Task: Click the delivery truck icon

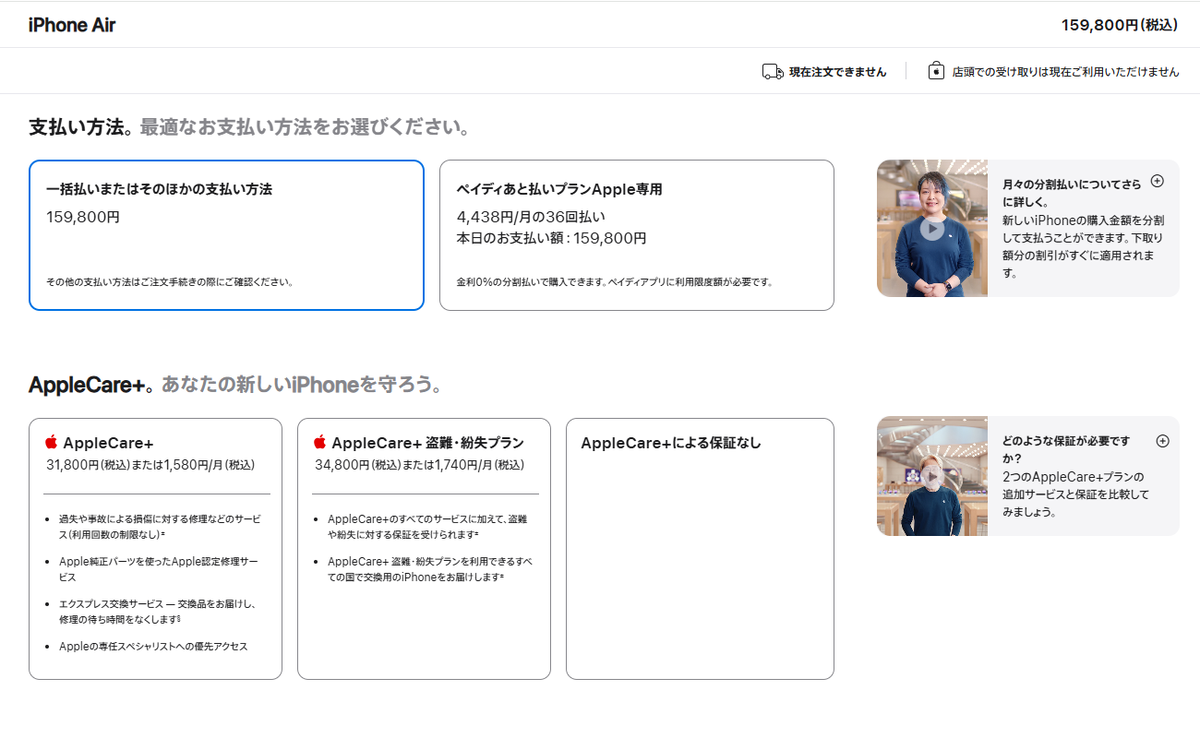Action: coord(770,70)
